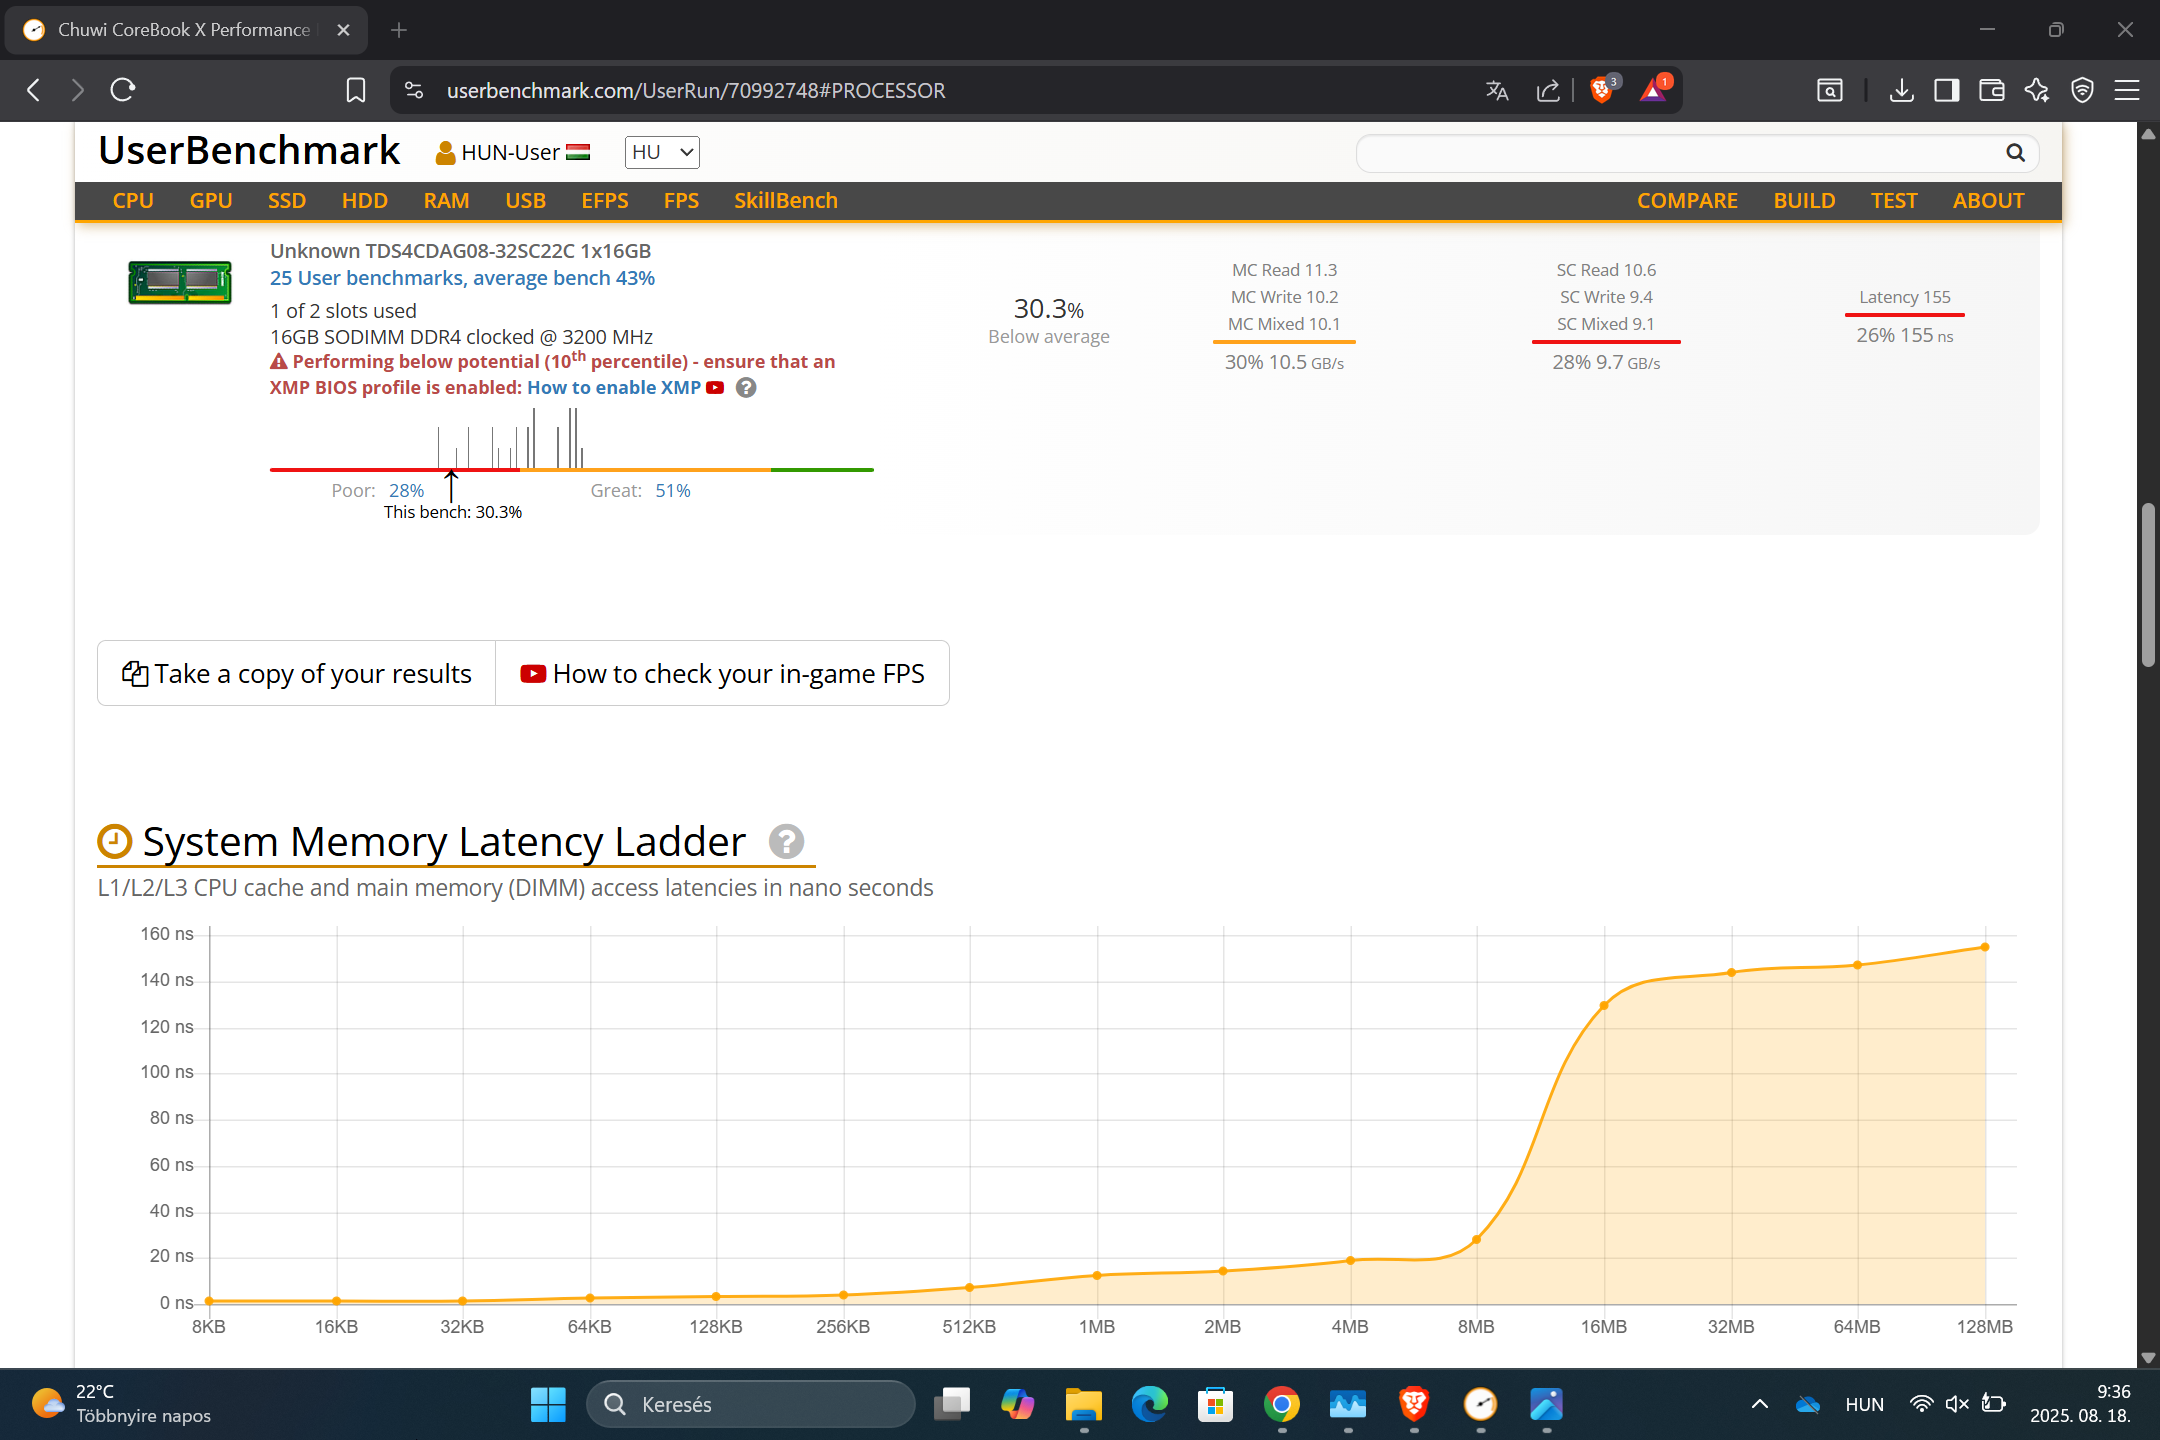
Task: Click the search magnifier on UserBenchmark
Action: 2015,152
